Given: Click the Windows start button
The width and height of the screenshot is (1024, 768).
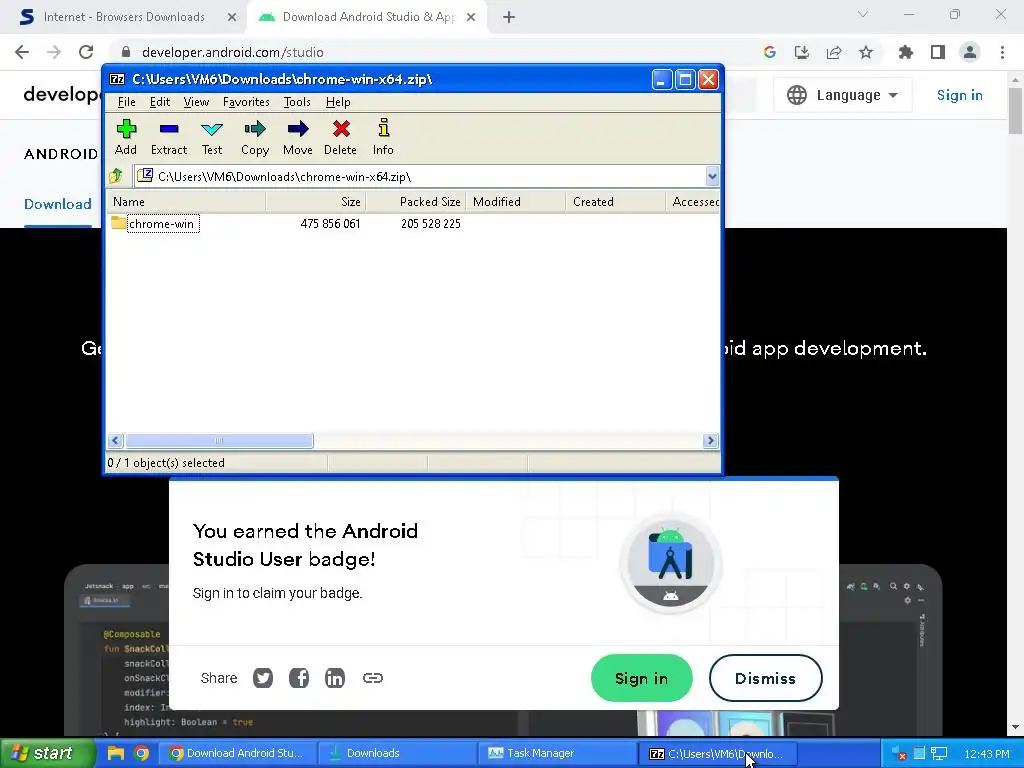Looking at the screenshot, I should click(47, 753).
